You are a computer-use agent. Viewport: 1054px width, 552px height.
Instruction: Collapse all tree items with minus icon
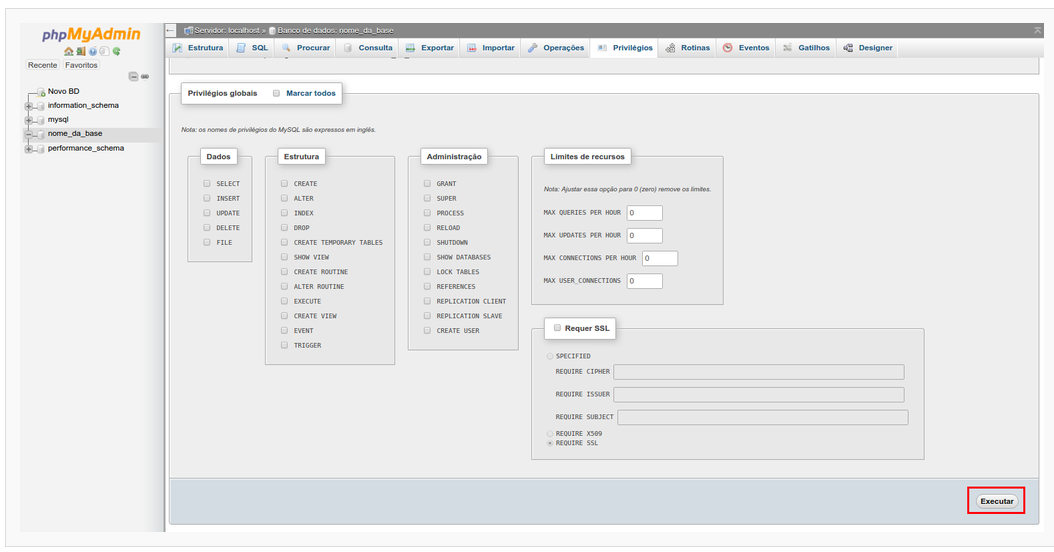click(133, 77)
